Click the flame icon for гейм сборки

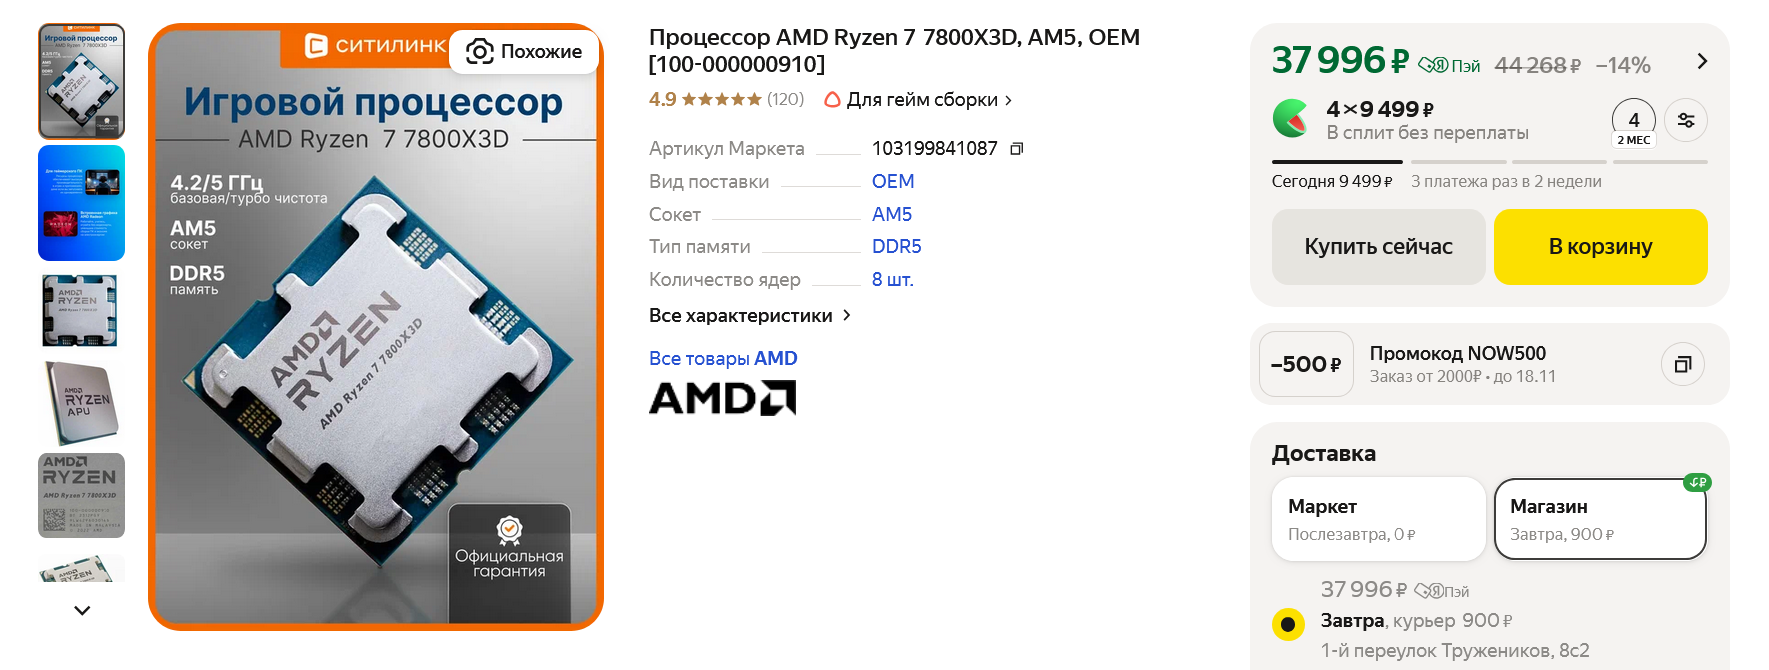pyautogui.click(x=832, y=100)
